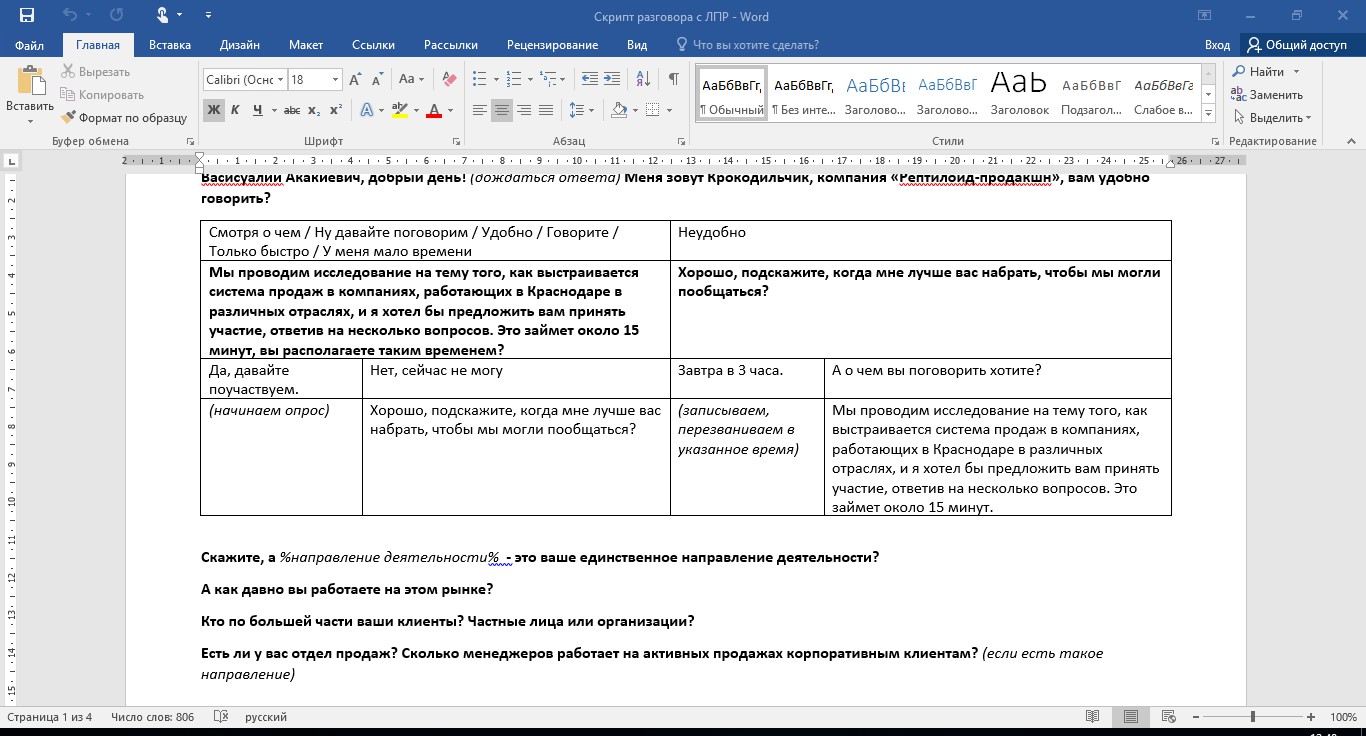Click the Replace (Заменить) icon button
This screenshot has width=1366, height=736.
coord(1267,95)
